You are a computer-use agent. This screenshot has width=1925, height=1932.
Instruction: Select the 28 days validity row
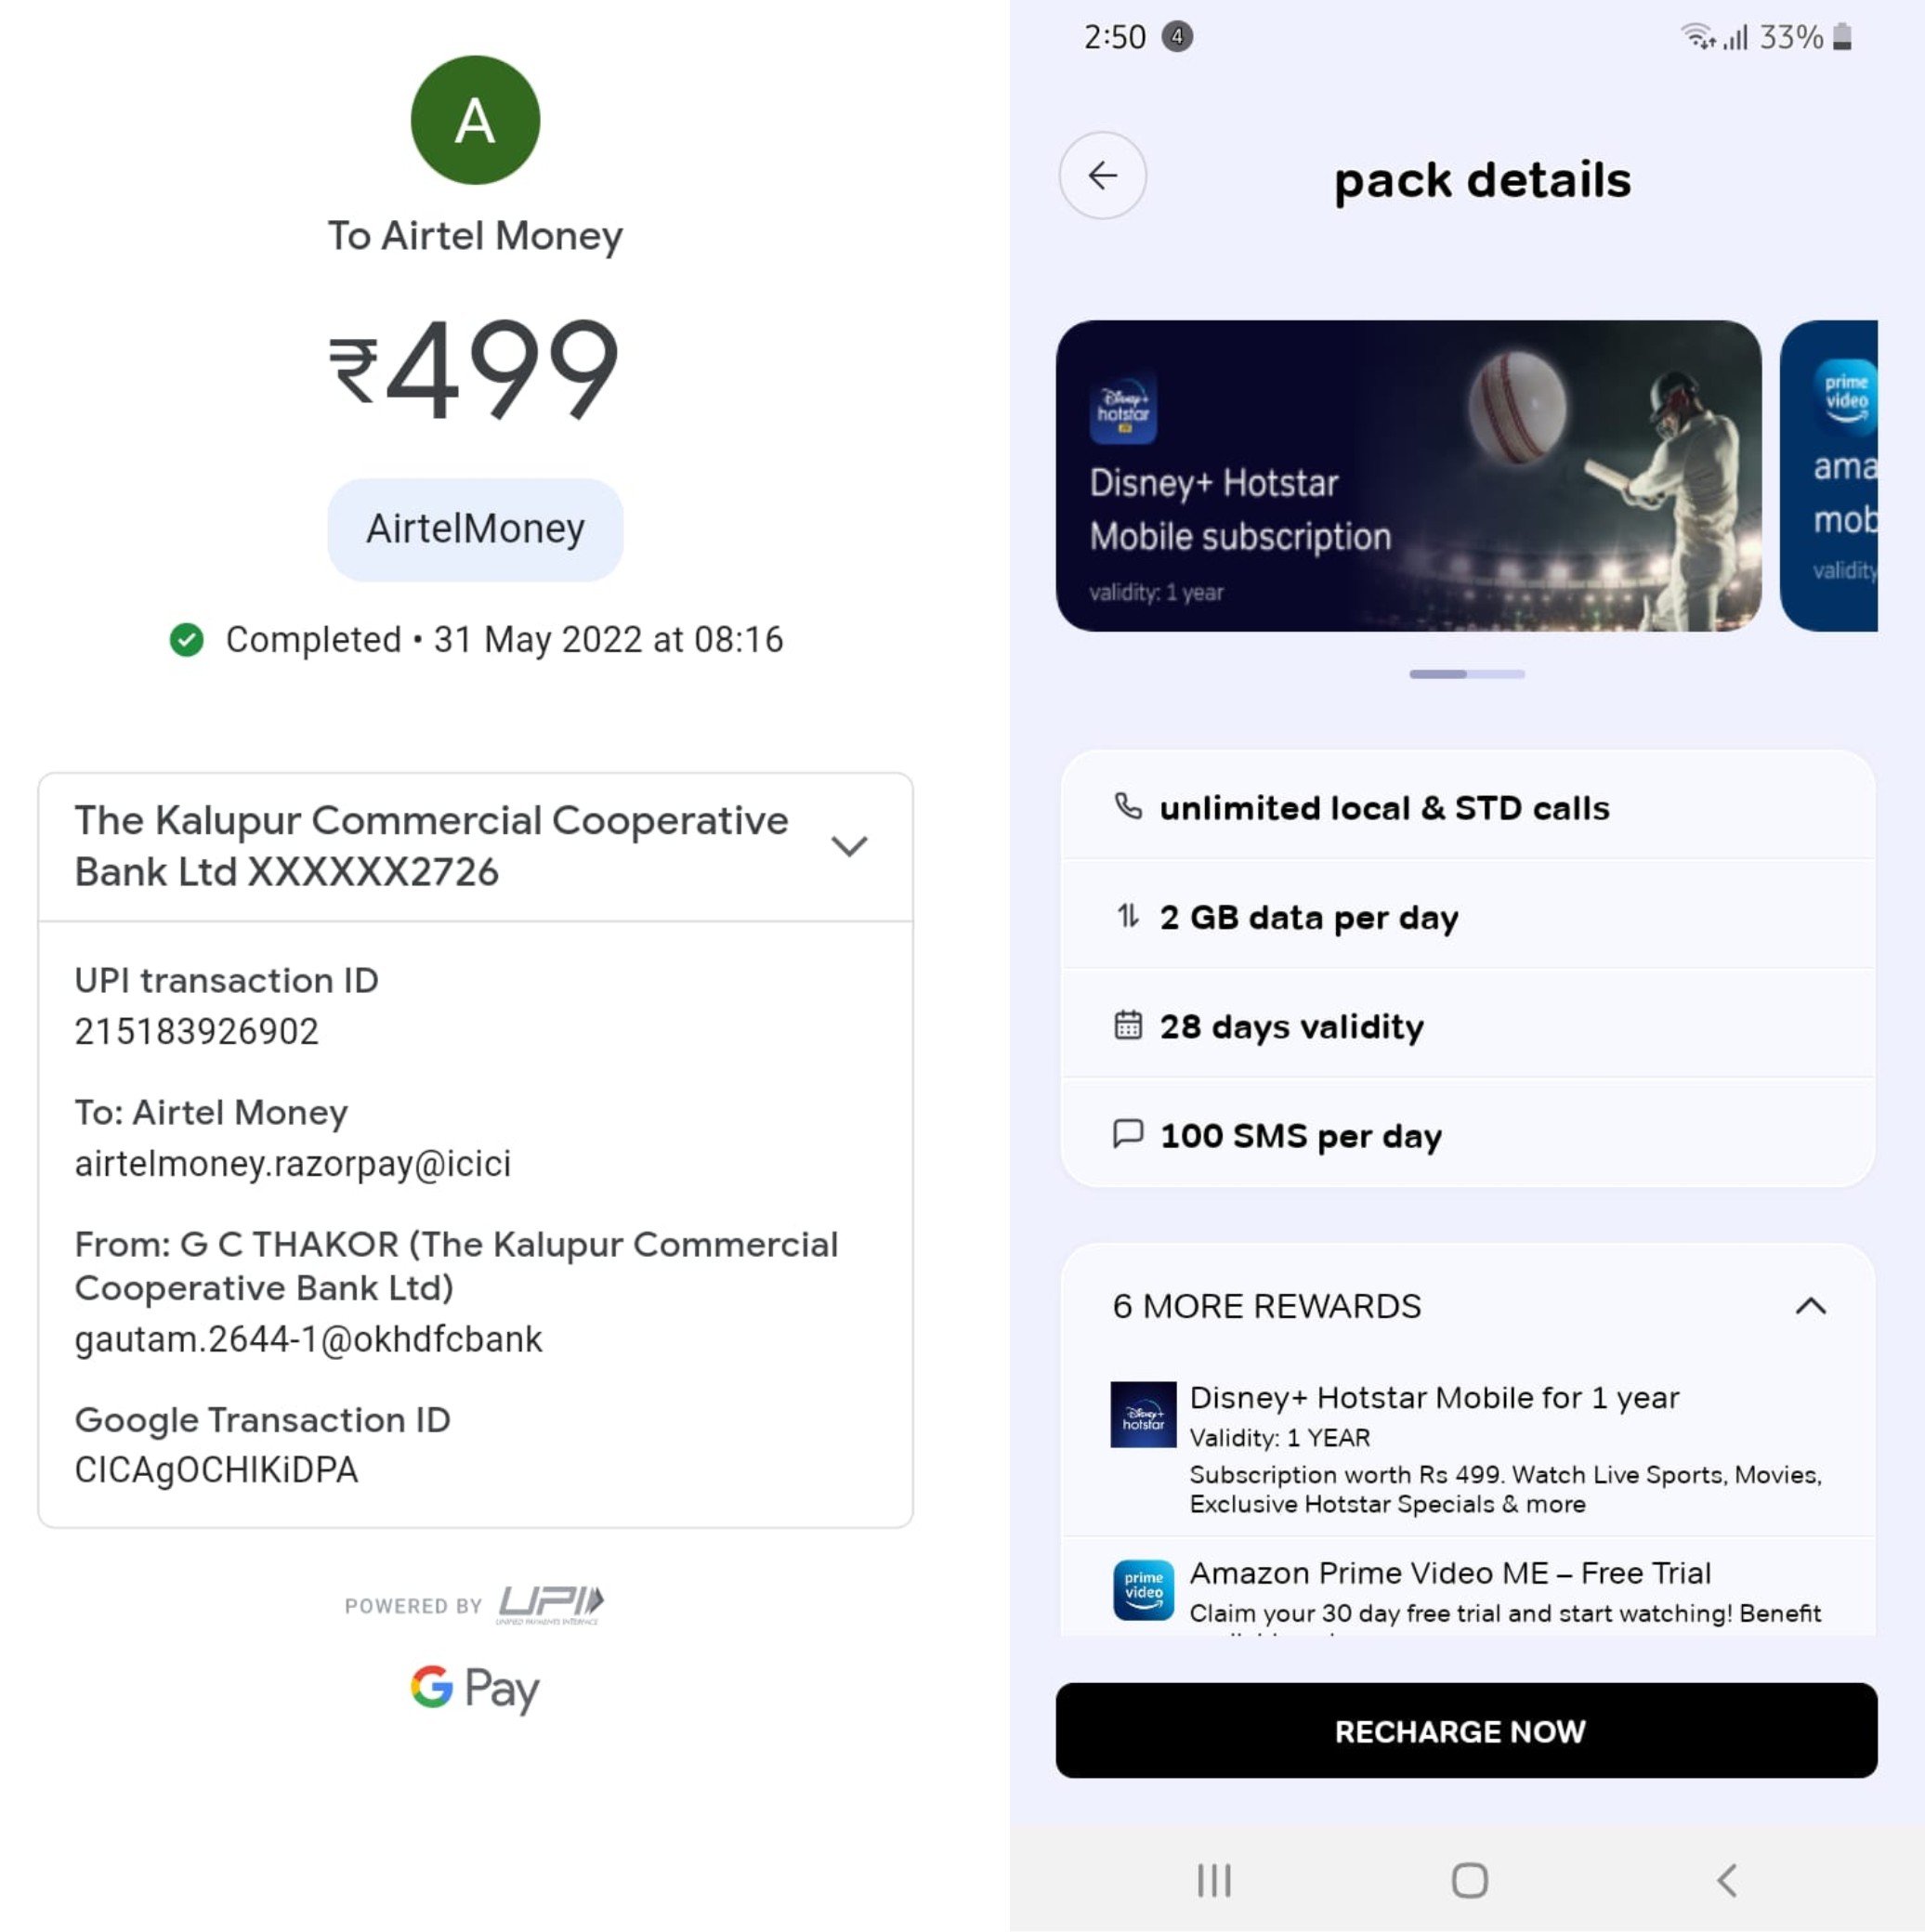[1466, 1026]
